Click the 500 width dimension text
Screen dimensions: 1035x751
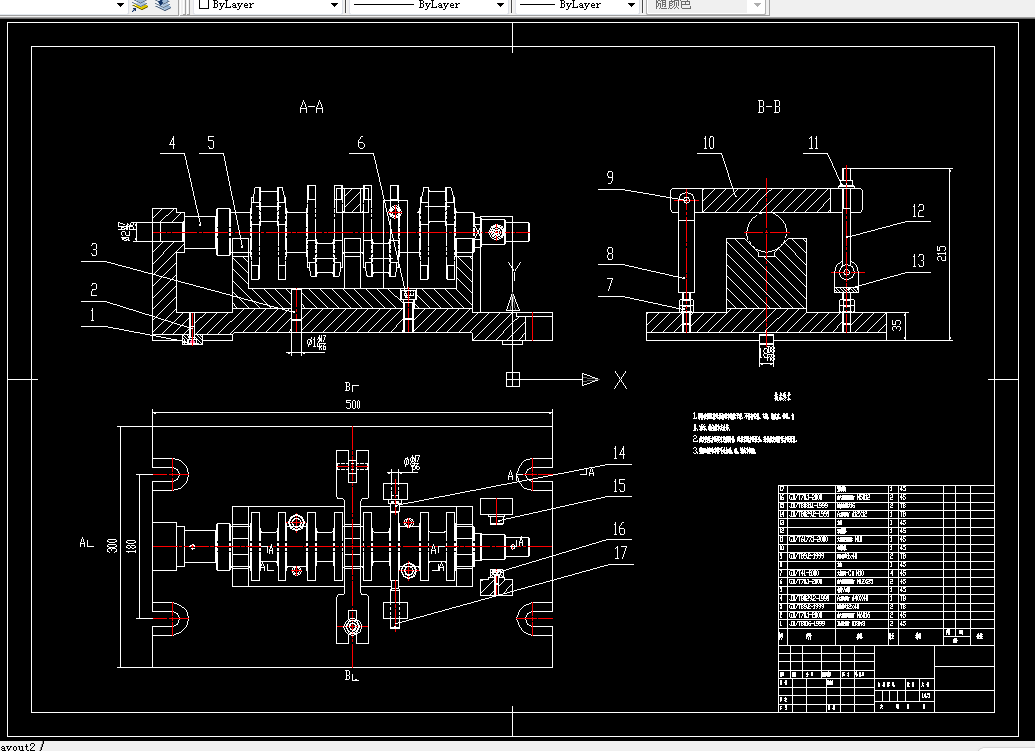click(x=353, y=405)
